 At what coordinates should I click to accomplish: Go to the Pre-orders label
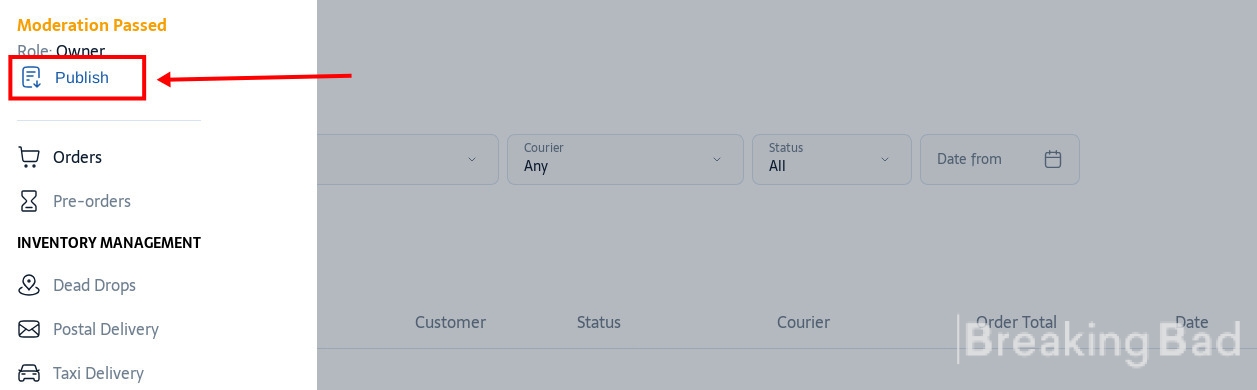coord(92,201)
